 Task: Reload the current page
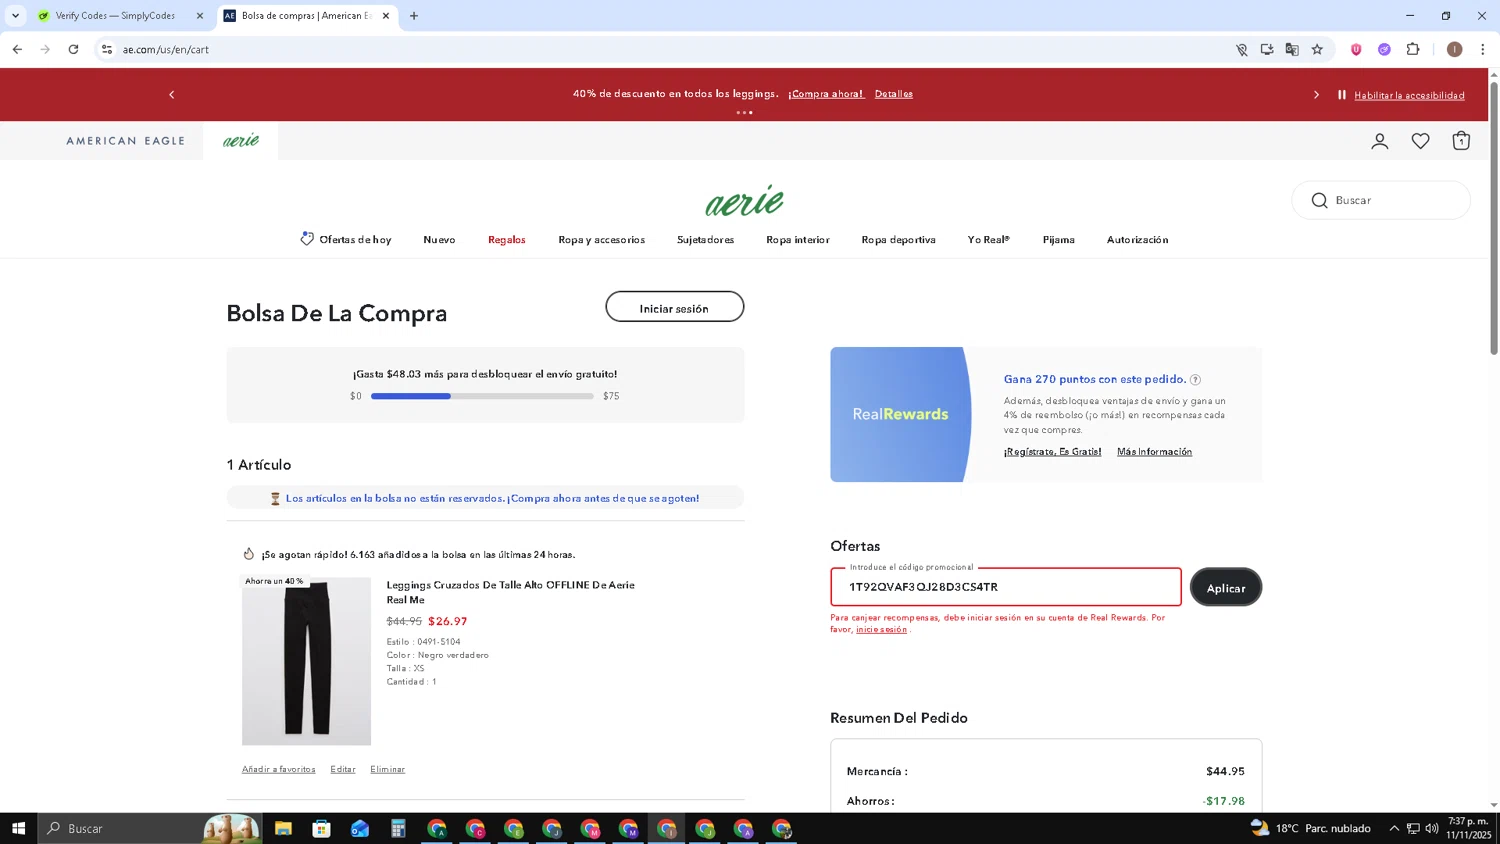pos(73,49)
